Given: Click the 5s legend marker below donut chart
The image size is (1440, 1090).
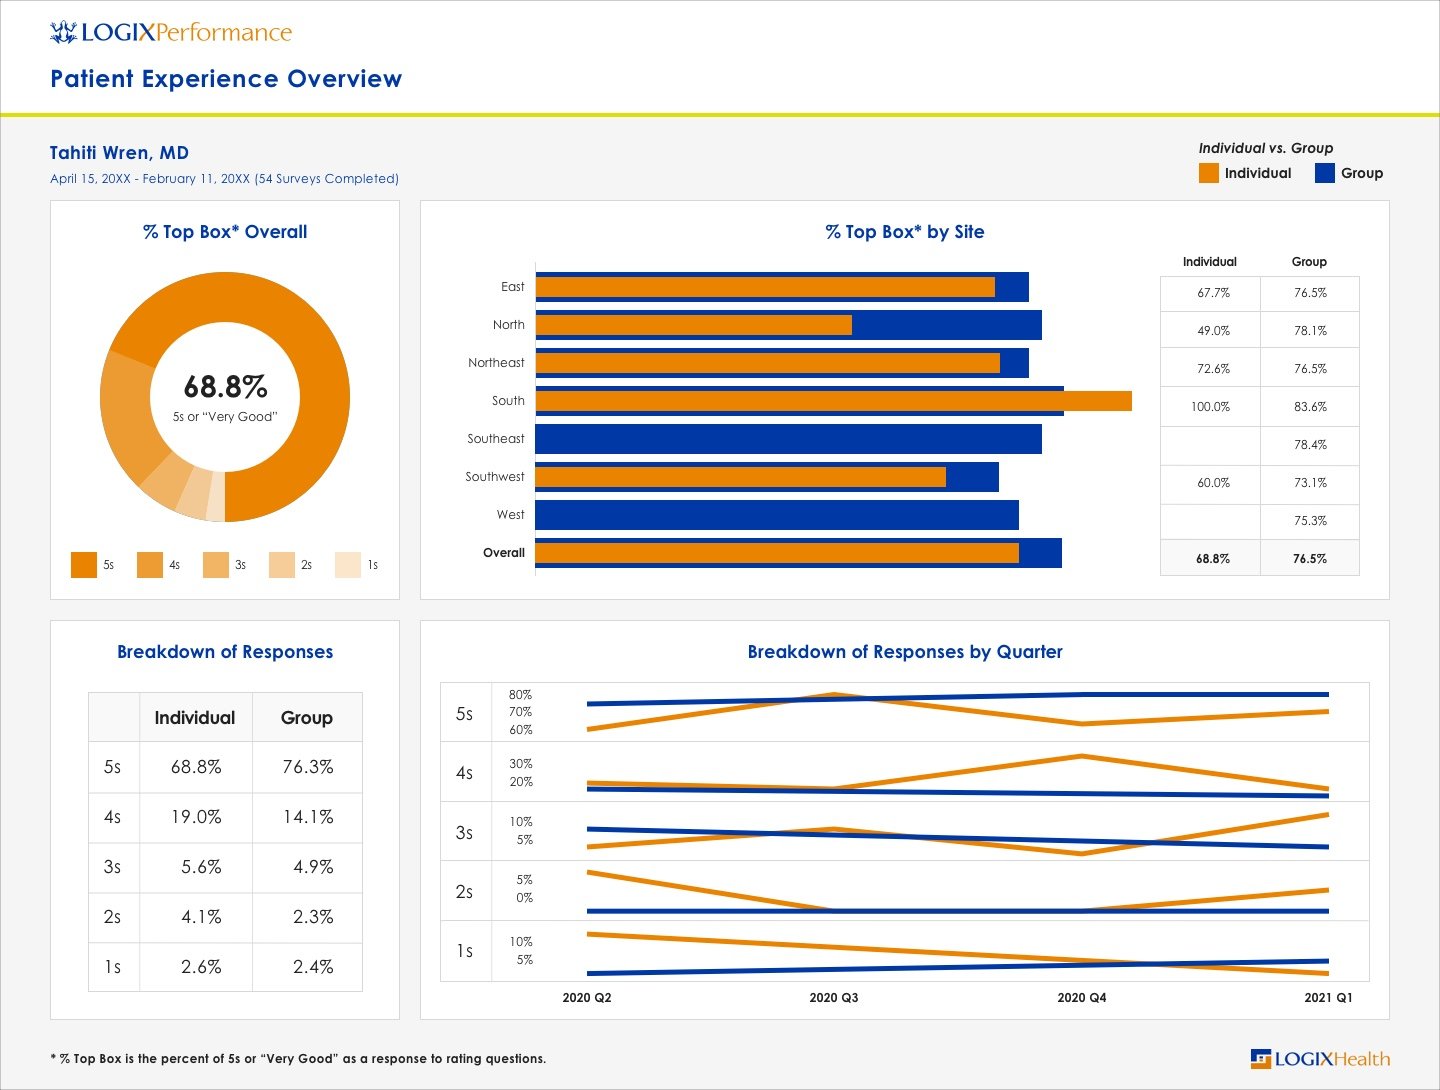Looking at the screenshot, I should coord(82,564).
